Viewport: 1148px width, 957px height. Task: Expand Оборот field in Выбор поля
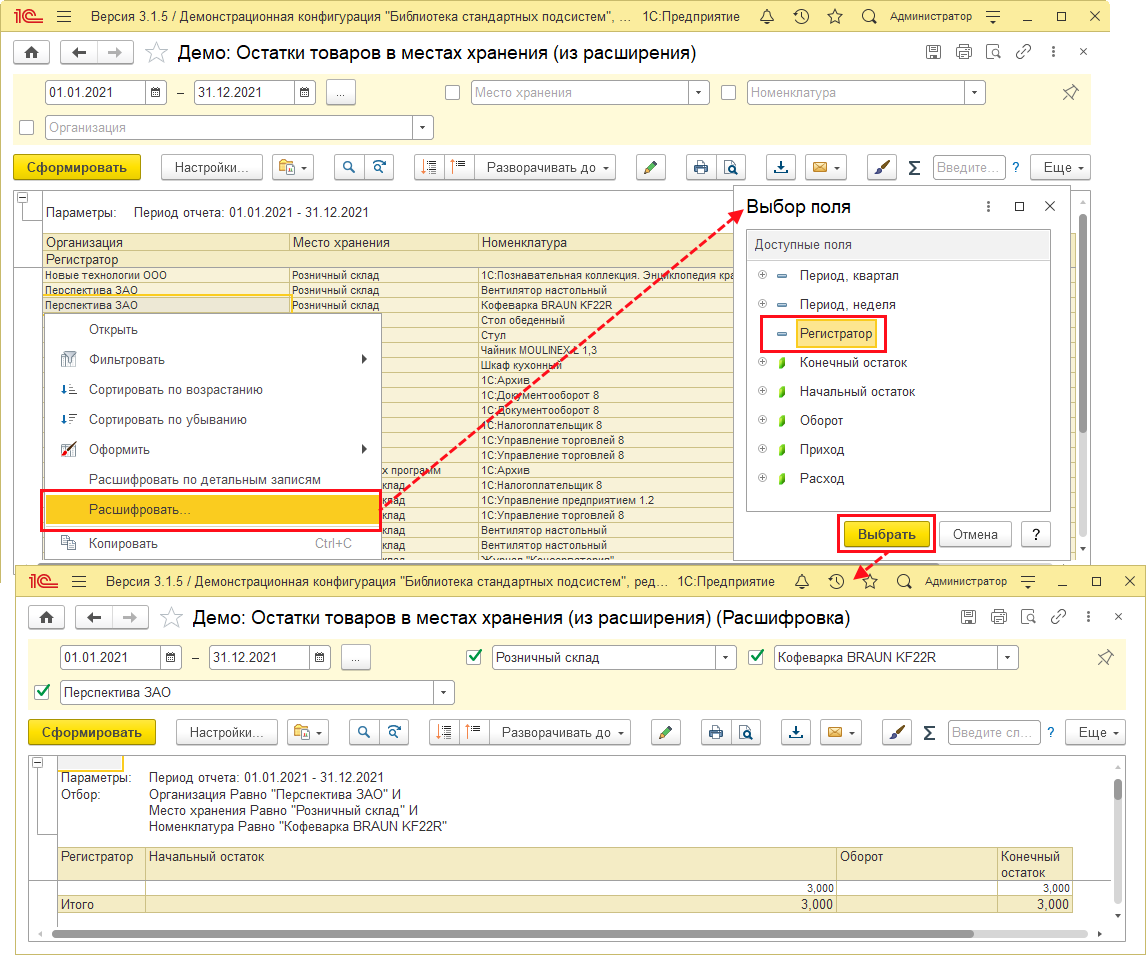[x=762, y=420]
